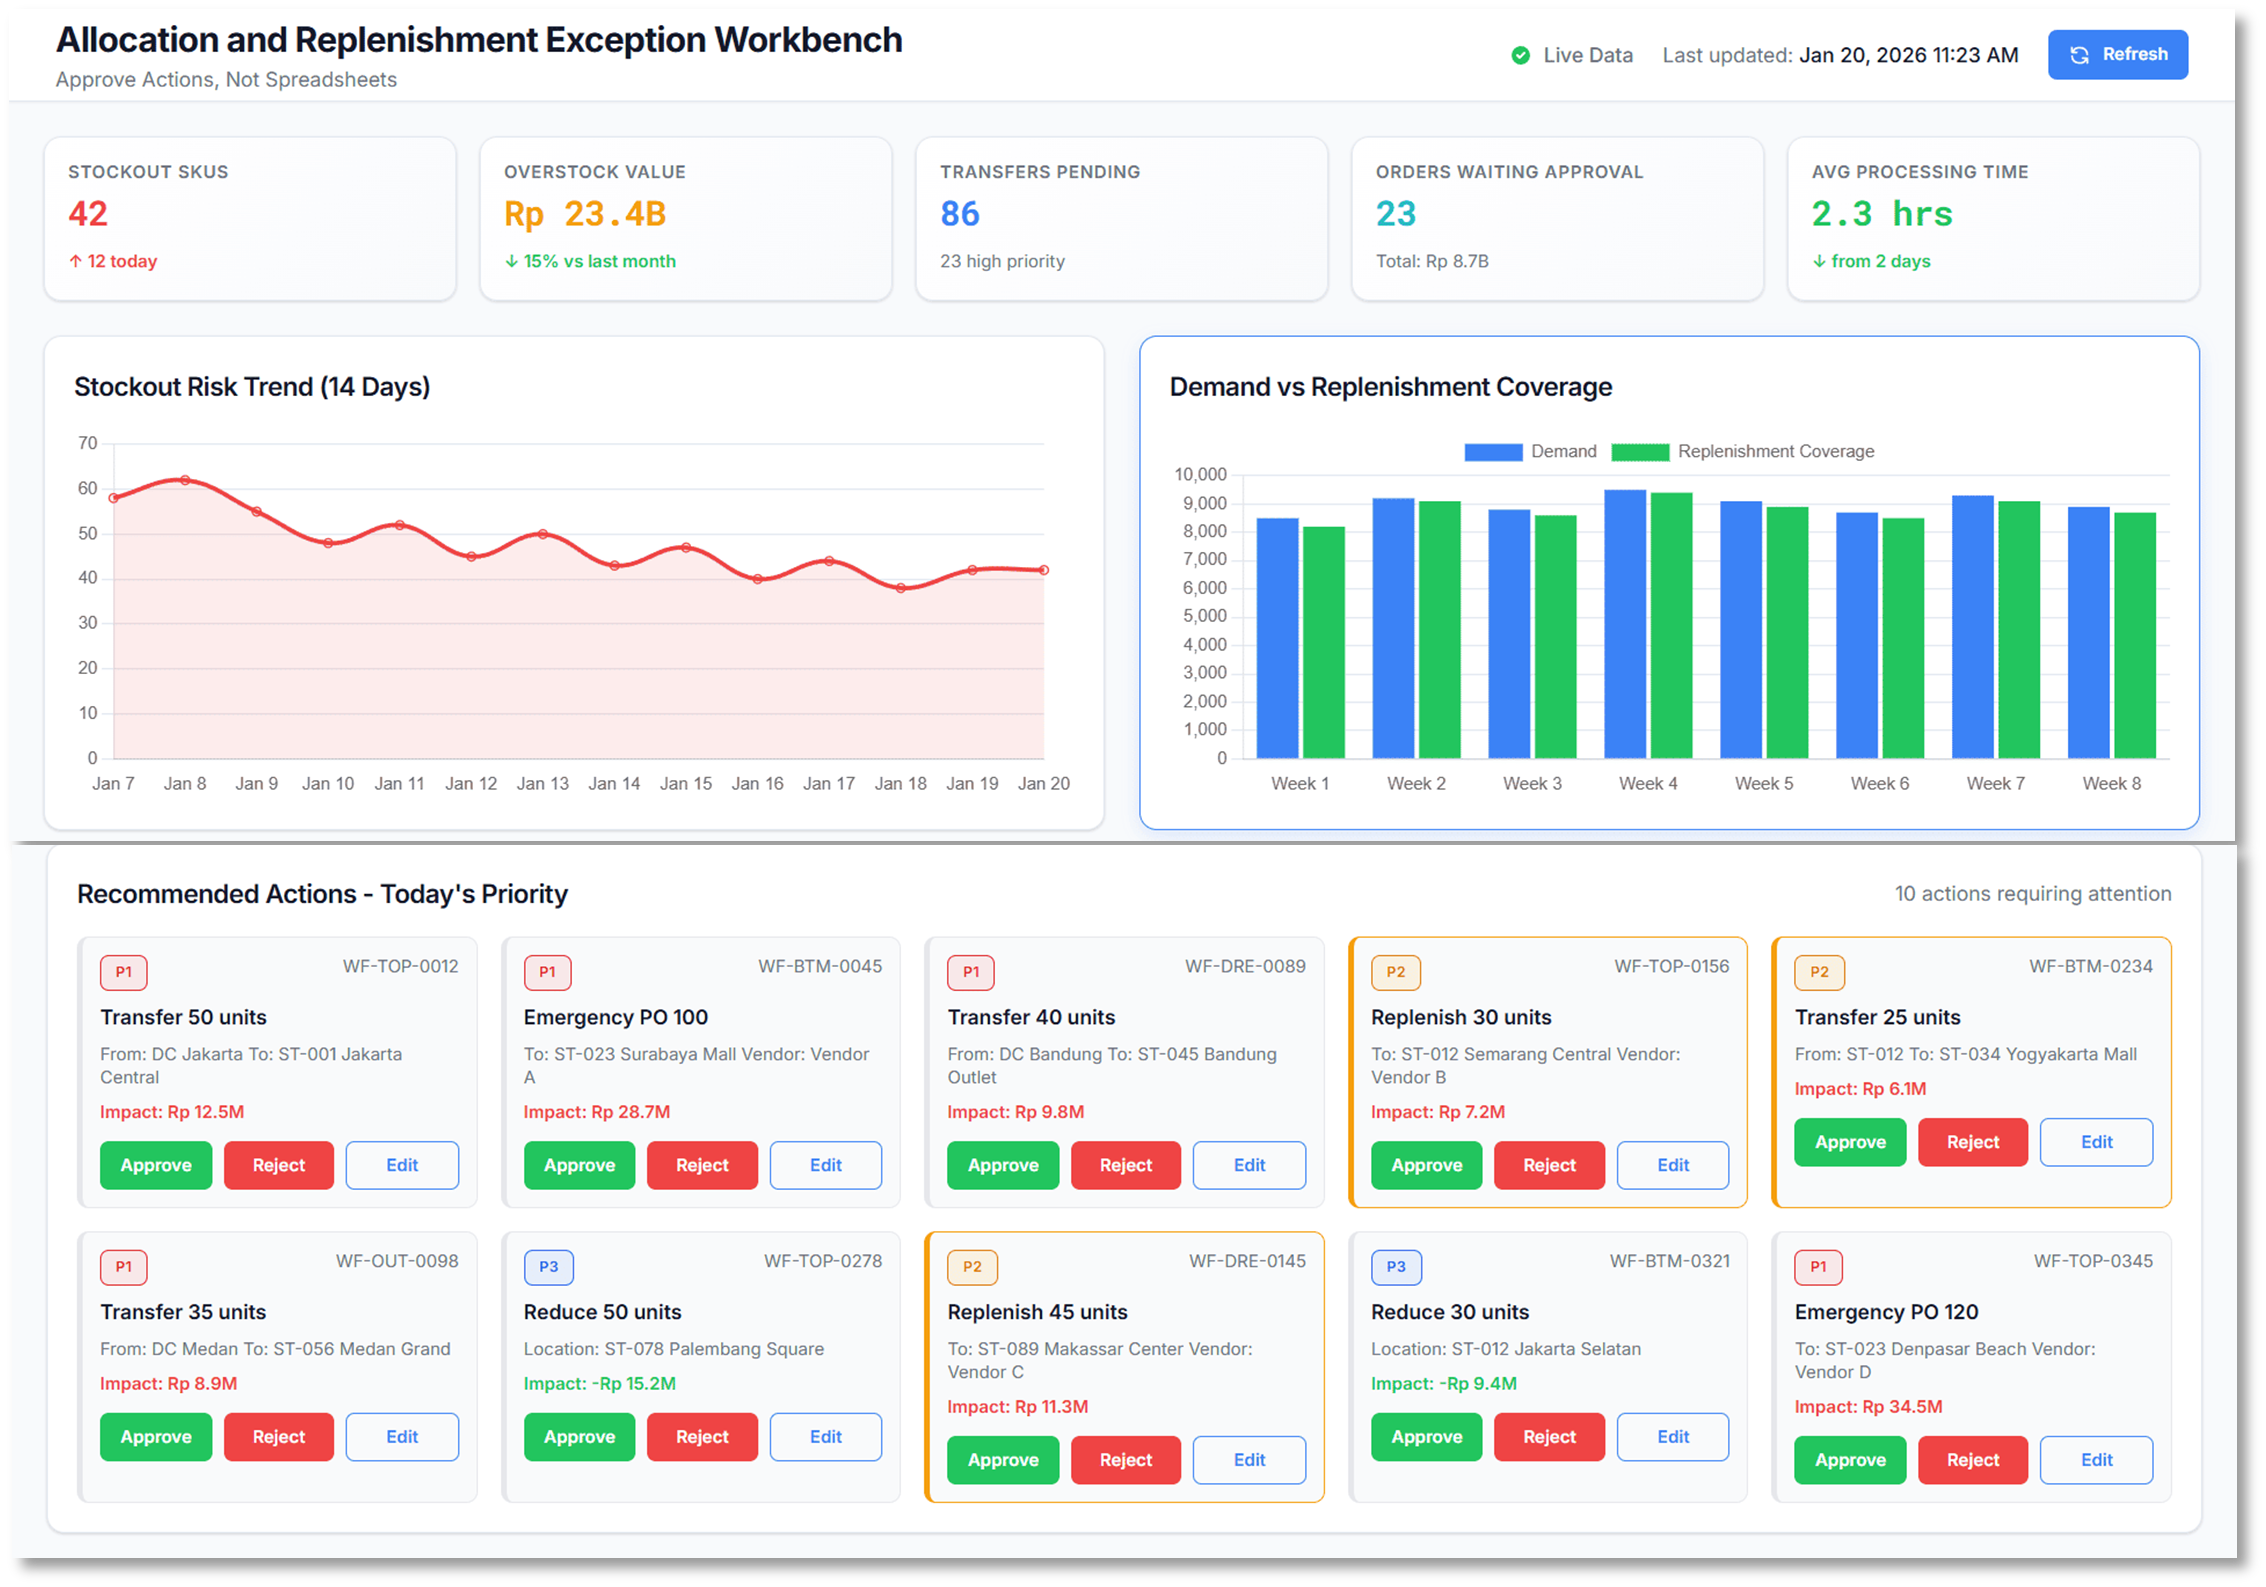This screenshot has width=2266, height=1587.
Task: Click the P1 badge on Emergency PO 120 card
Action: pos(1818,1267)
